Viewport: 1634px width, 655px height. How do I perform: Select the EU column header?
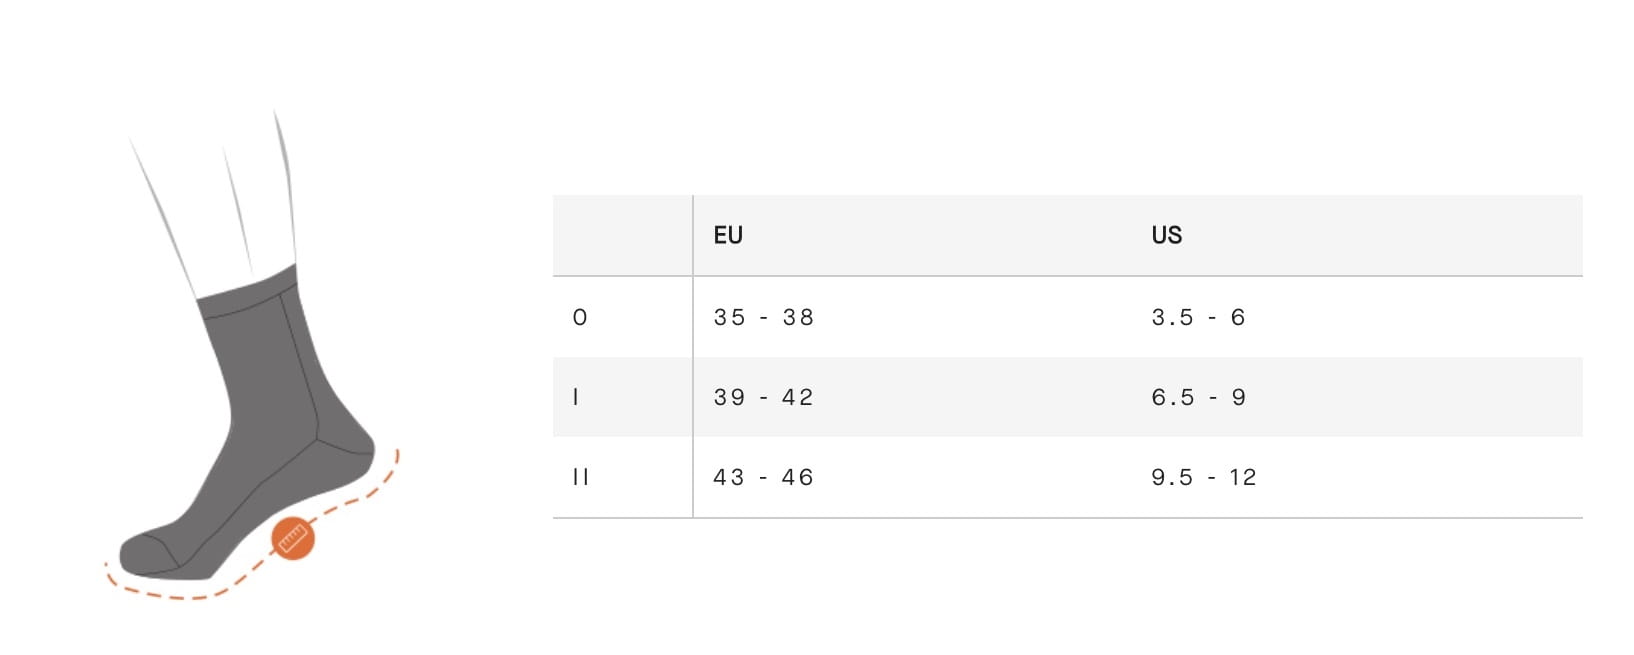tap(728, 235)
